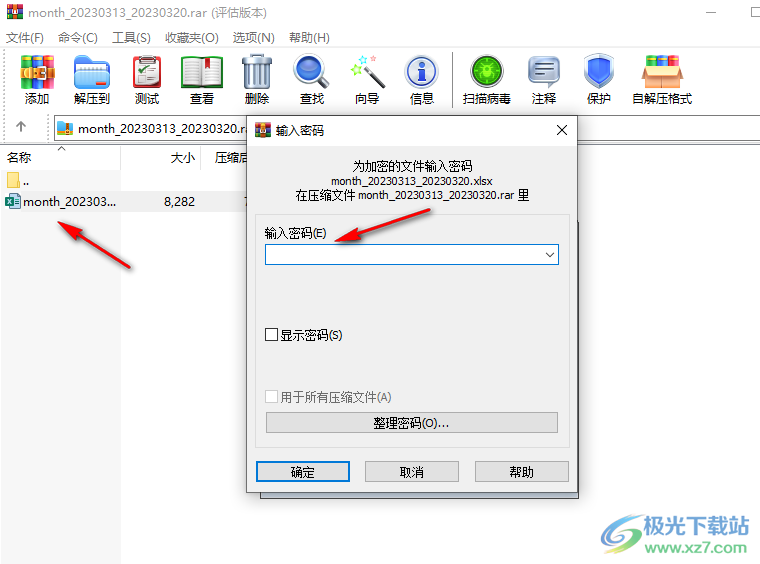Click the Scan Virus (扫描病毒) icon

(x=487, y=72)
